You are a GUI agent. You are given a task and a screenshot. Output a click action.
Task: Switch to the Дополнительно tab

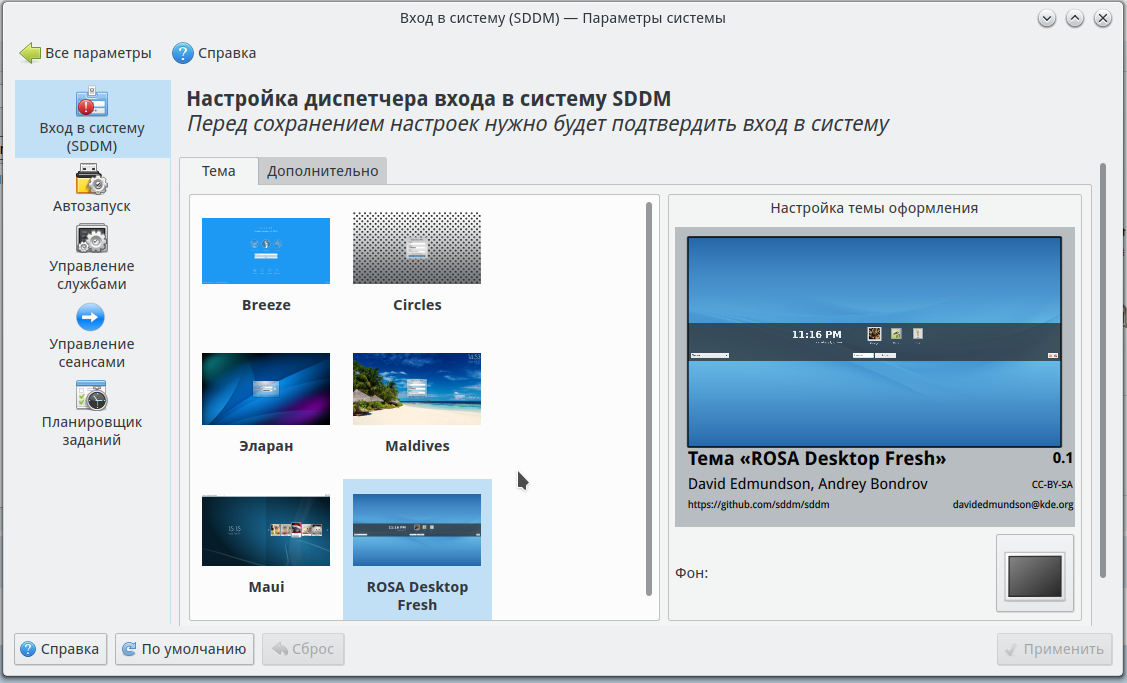tap(323, 171)
